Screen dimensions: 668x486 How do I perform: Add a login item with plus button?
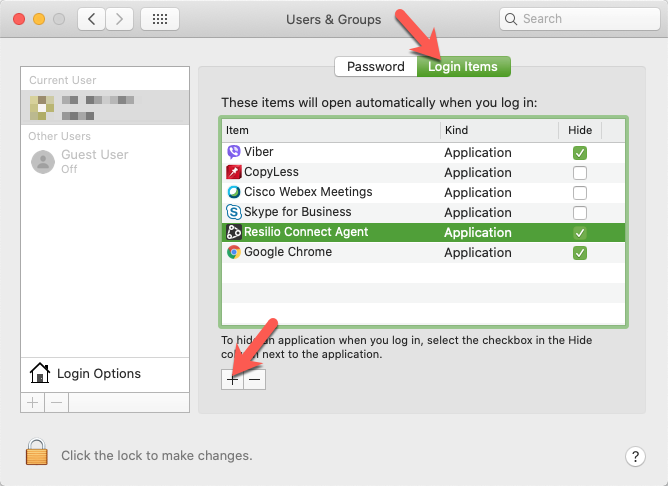point(232,379)
